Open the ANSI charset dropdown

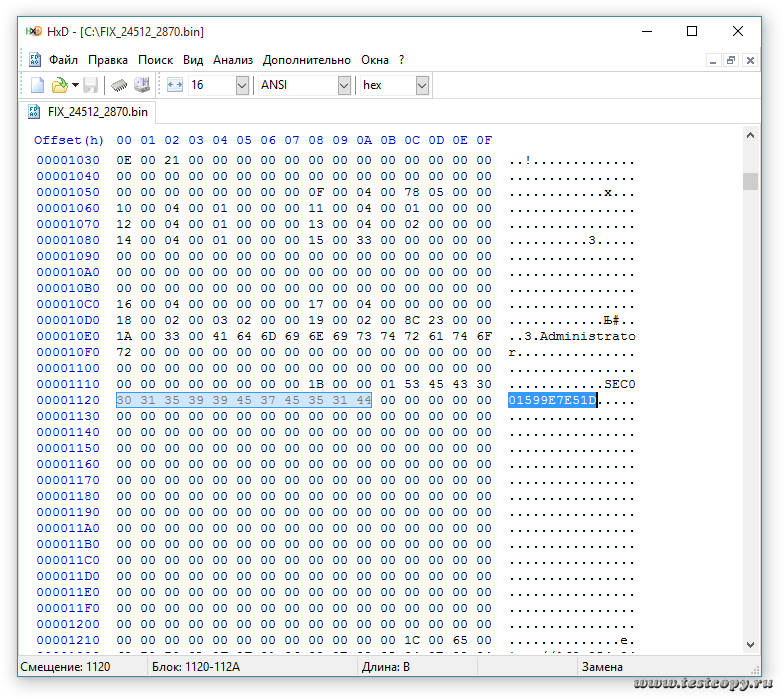pyautogui.click(x=344, y=86)
